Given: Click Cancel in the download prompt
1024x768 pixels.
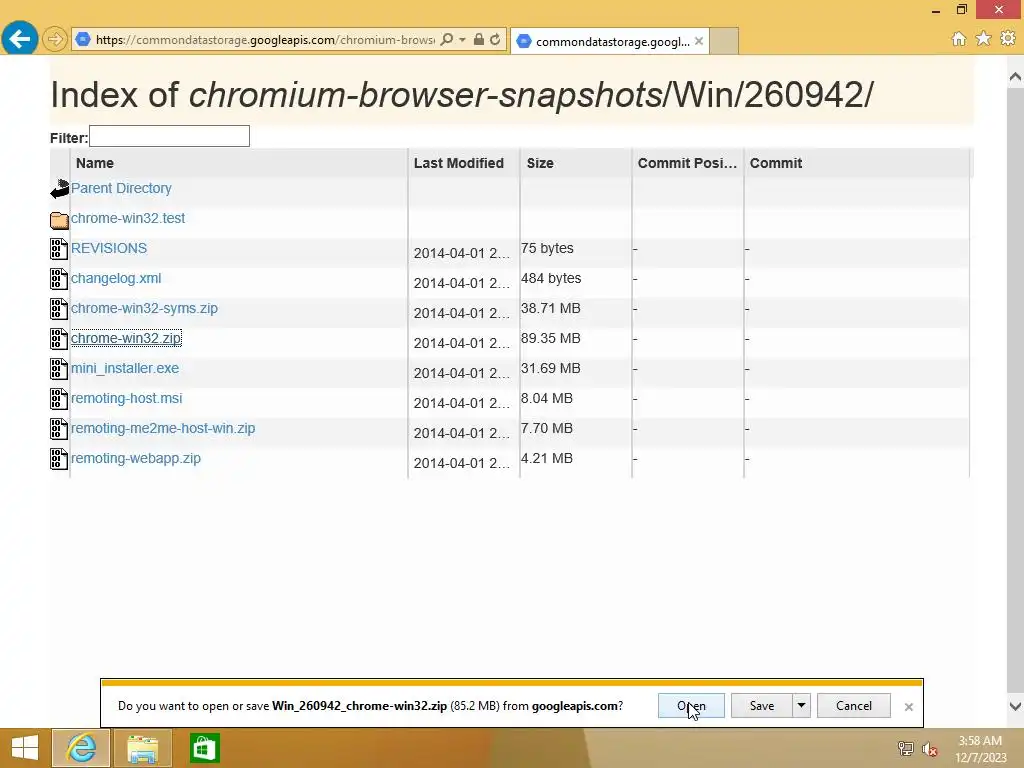Looking at the screenshot, I should pyautogui.click(x=854, y=706).
